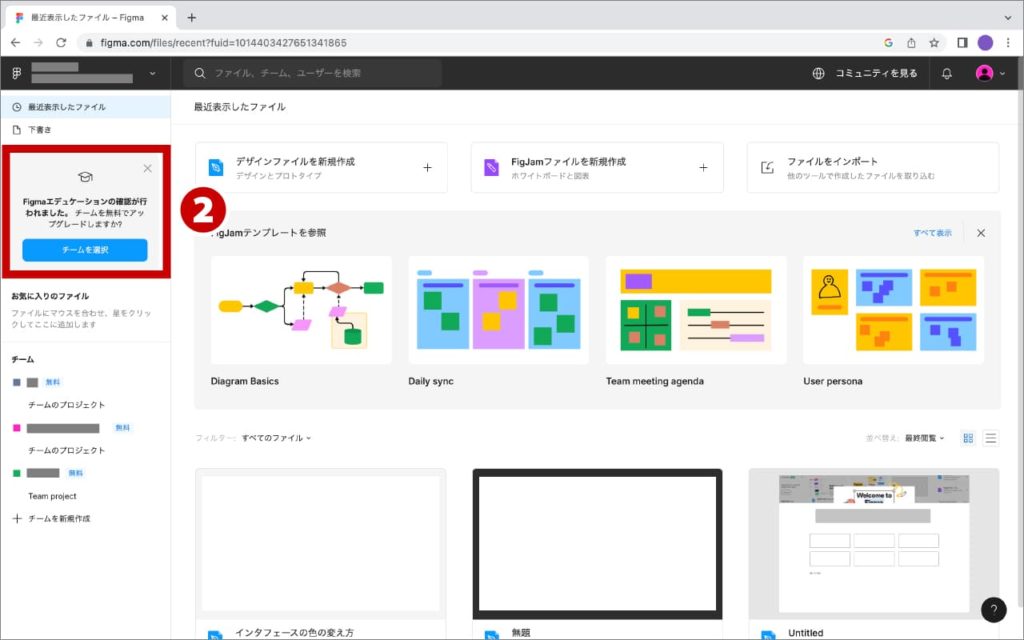Click the ファイルをインポート import card
This screenshot has height=640, width=1024.
click(x=873, y=168)
